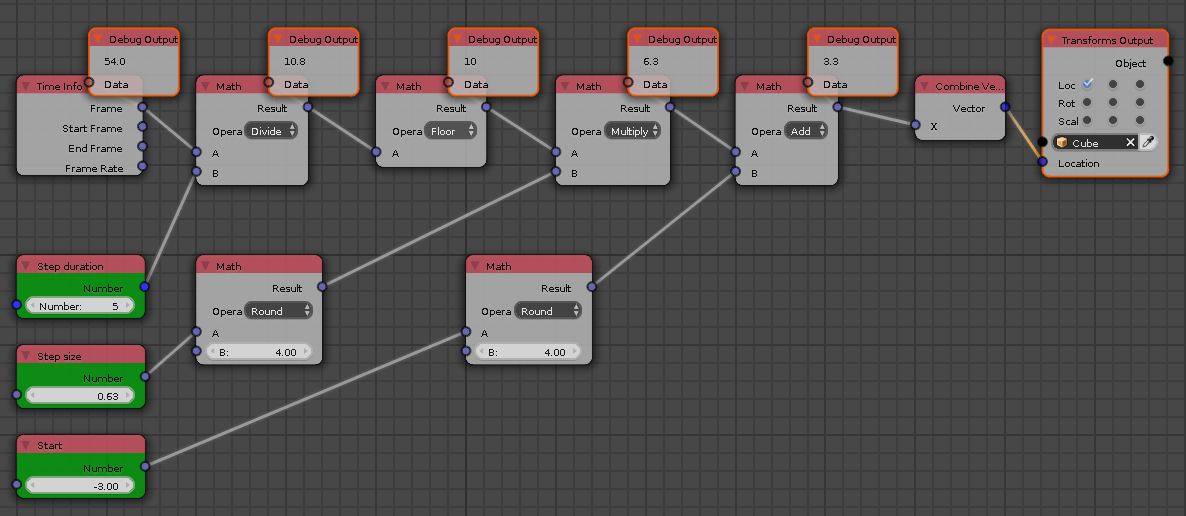Collapse the Transforms Output node
The width and height of the screenshot is (1186, 516).
(x=1051, y=40)
